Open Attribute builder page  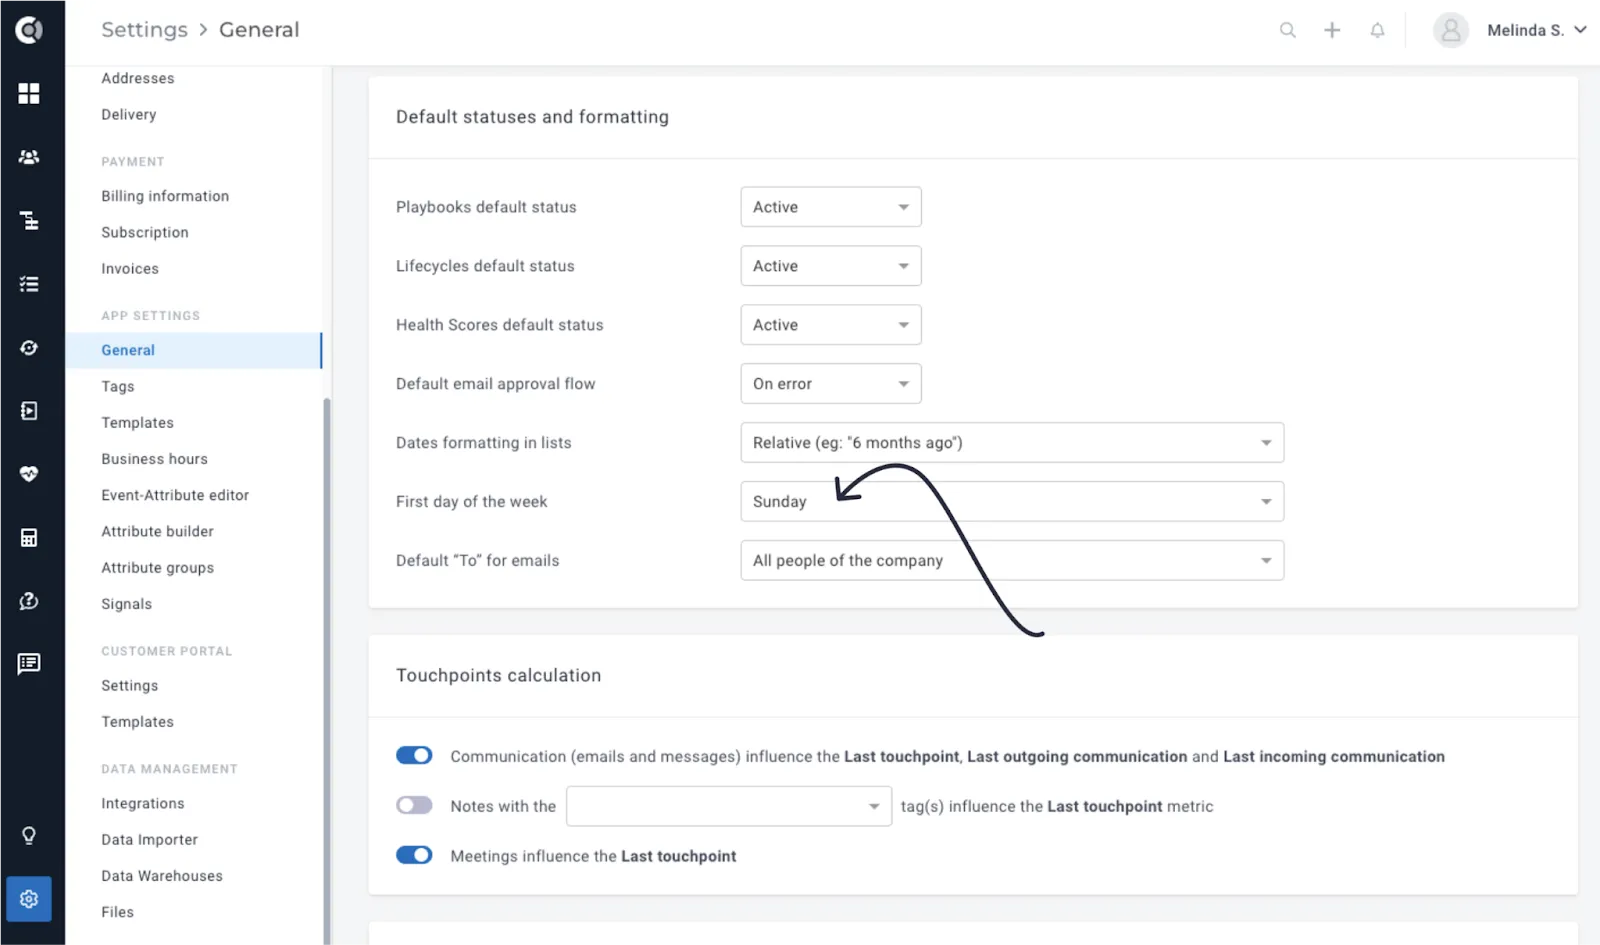[x=157, y=531]
